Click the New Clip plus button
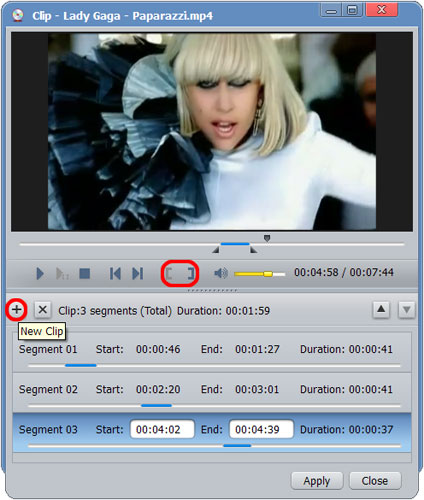424x500 pixels. point(16,310)
